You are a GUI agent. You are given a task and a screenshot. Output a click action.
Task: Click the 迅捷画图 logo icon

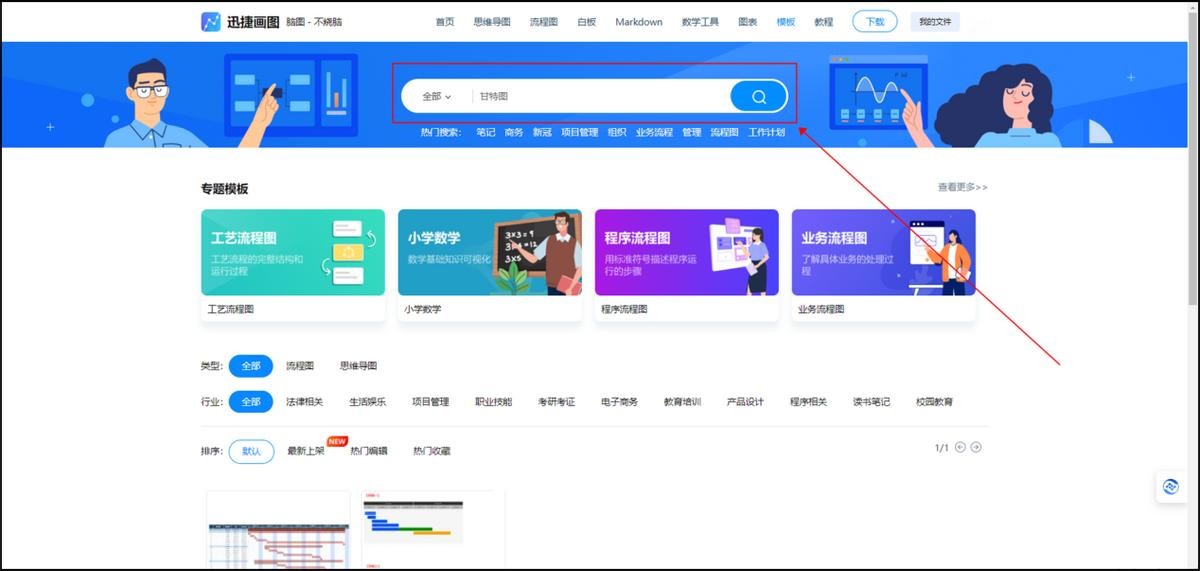[x=211, y=22]
